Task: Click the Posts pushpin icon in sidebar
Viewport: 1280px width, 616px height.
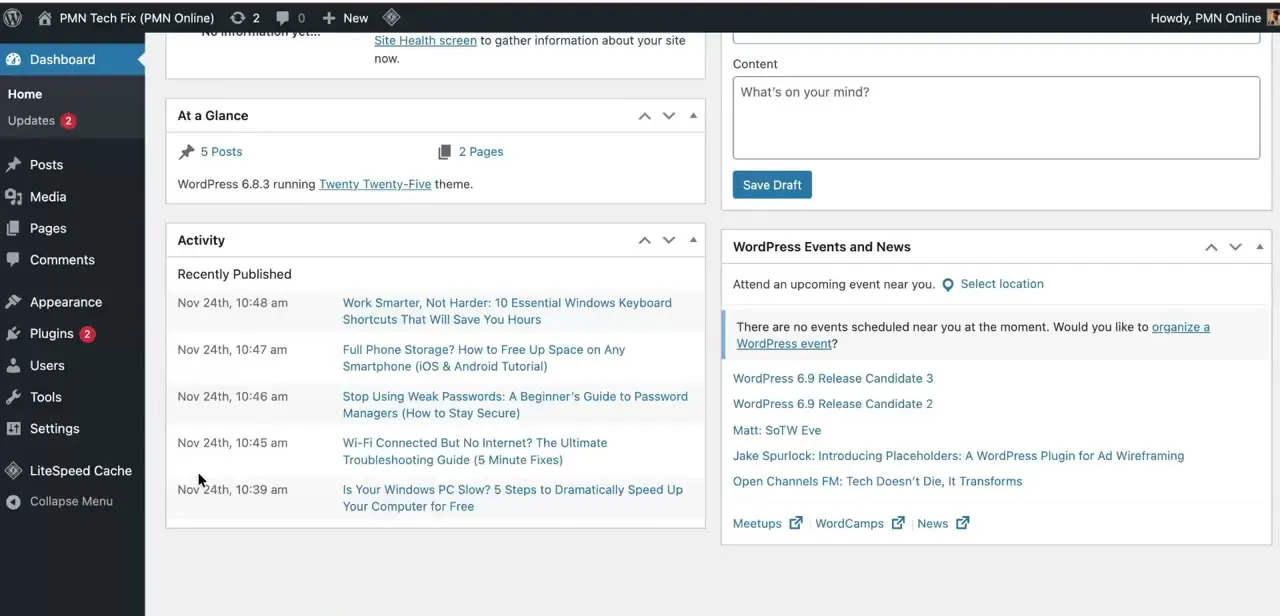Action: pos(13,165)
